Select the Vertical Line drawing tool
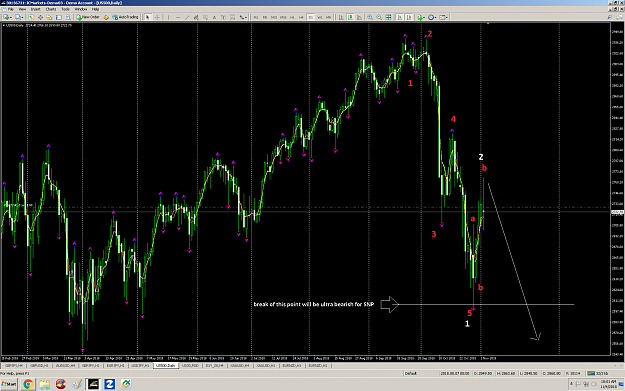Image resolution: width=625 pixels, height=391 pixels. (x=169, y=17)
